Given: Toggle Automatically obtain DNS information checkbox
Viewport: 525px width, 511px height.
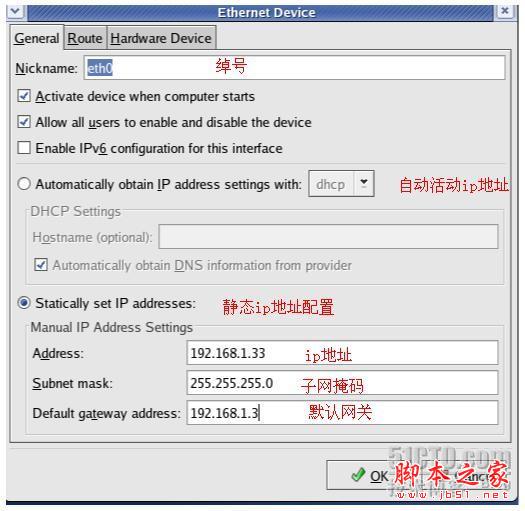Looking at the screenshot, I should tap(41, 265).
